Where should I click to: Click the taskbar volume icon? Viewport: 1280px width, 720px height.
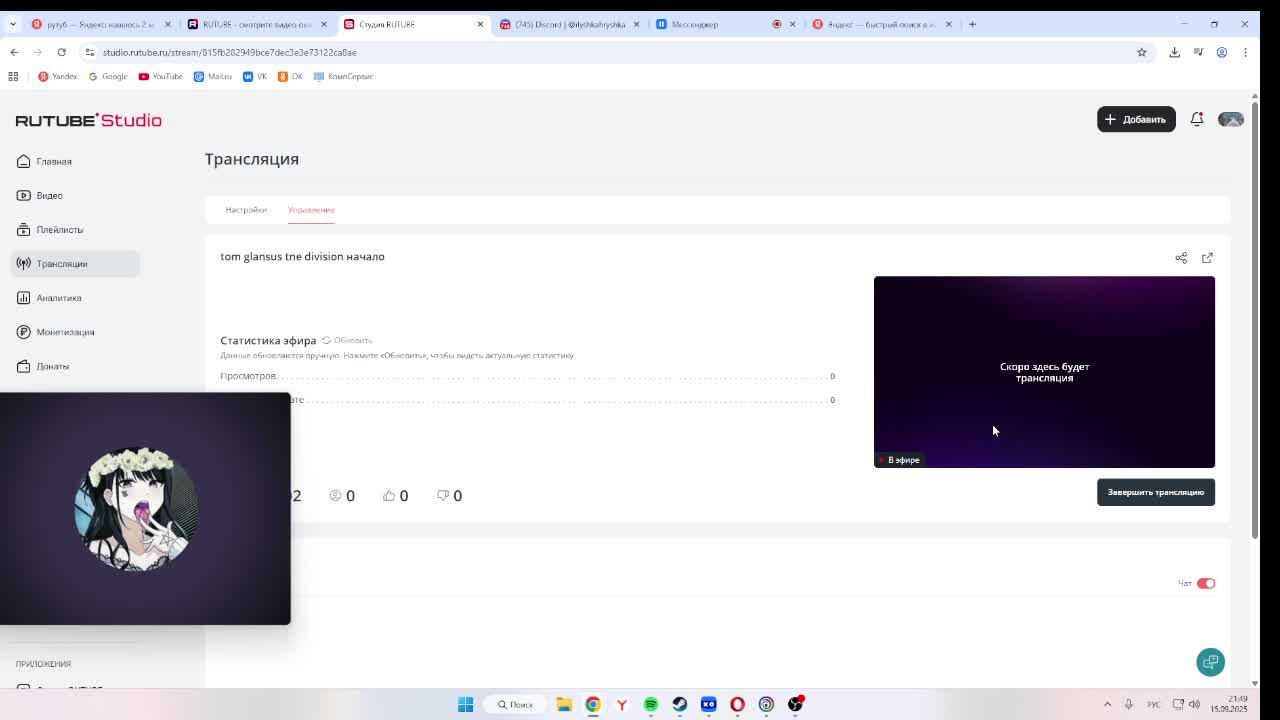click(x=1194, y=704)
